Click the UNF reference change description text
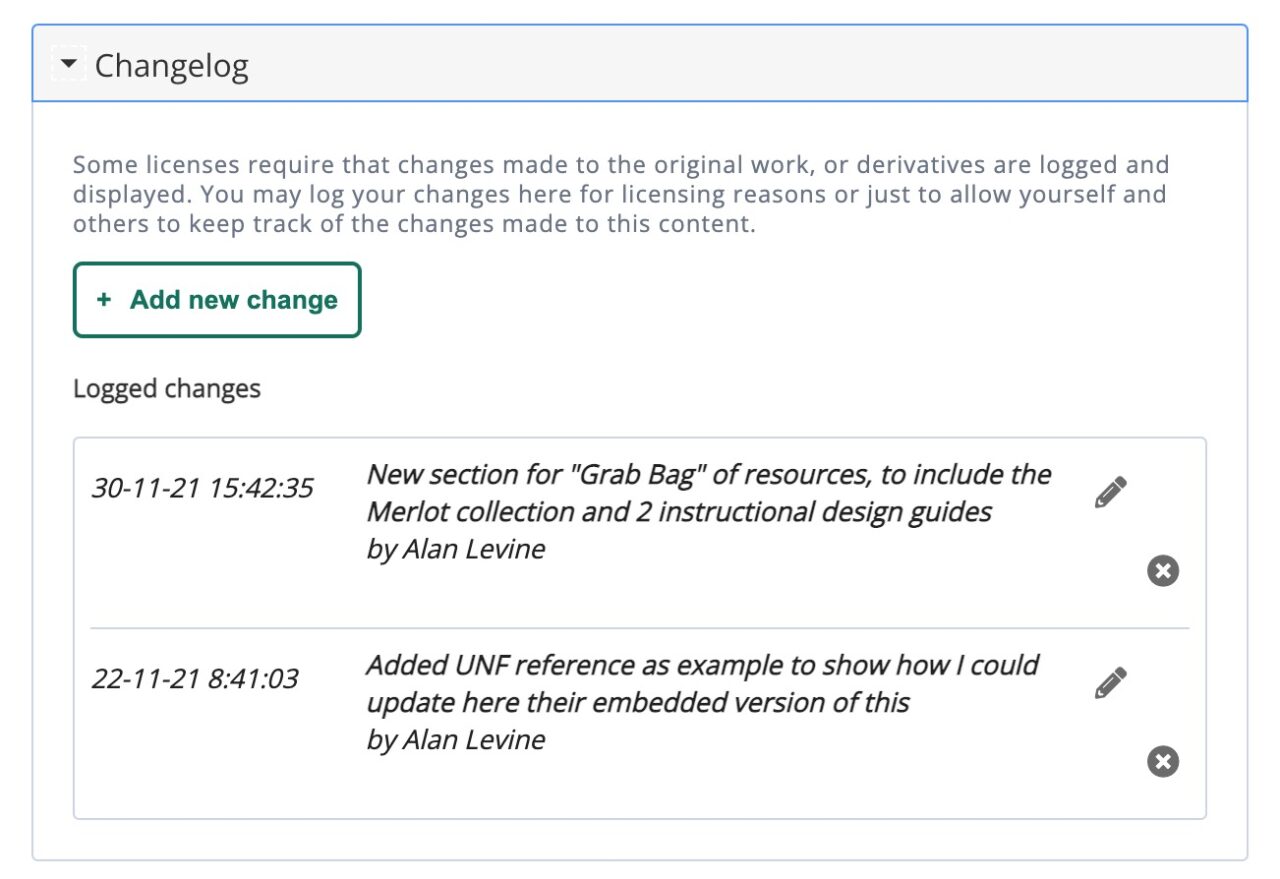The height and width of the screenshot is (879, 1280). (x=703, y=684)
